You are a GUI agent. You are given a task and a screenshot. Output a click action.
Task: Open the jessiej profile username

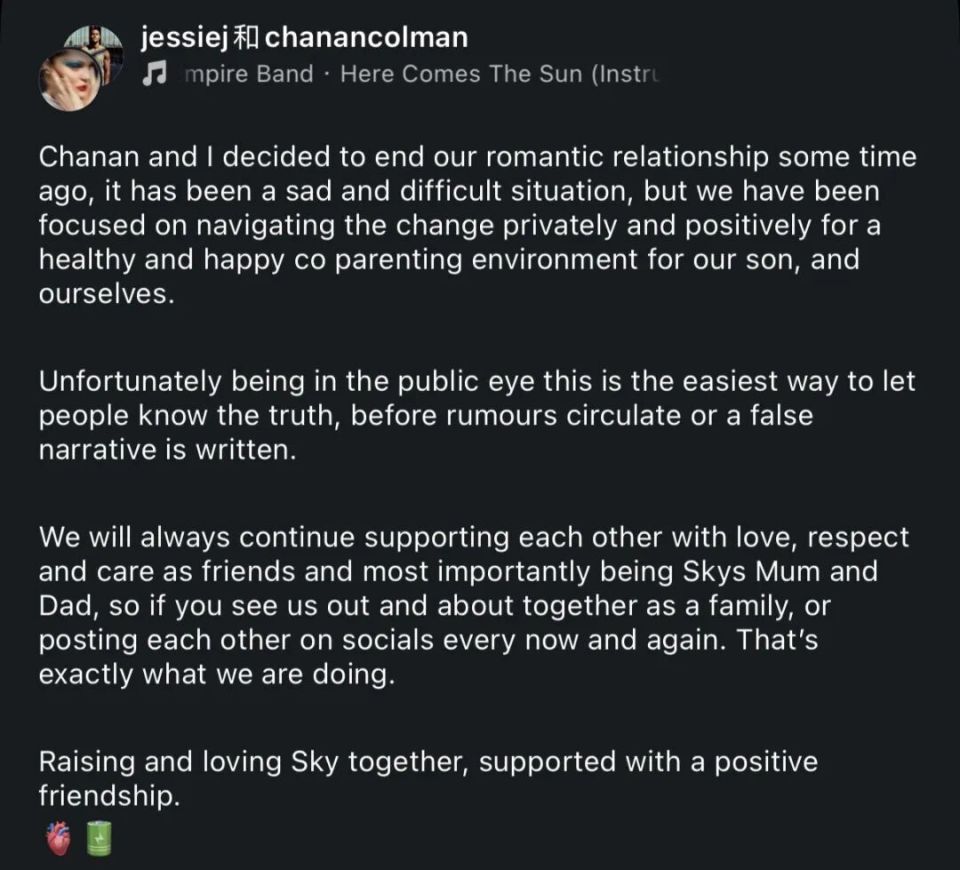(184, 38)
